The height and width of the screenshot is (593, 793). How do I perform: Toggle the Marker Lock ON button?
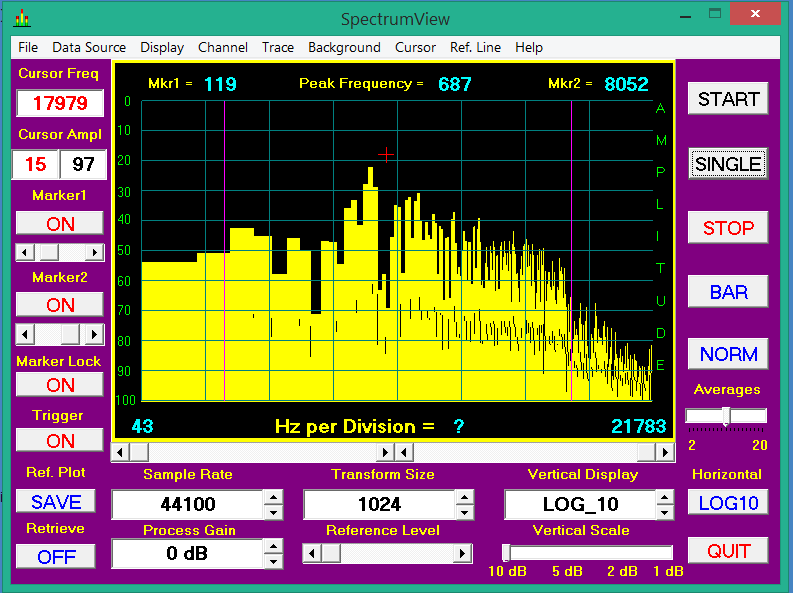tap(60, 384)
